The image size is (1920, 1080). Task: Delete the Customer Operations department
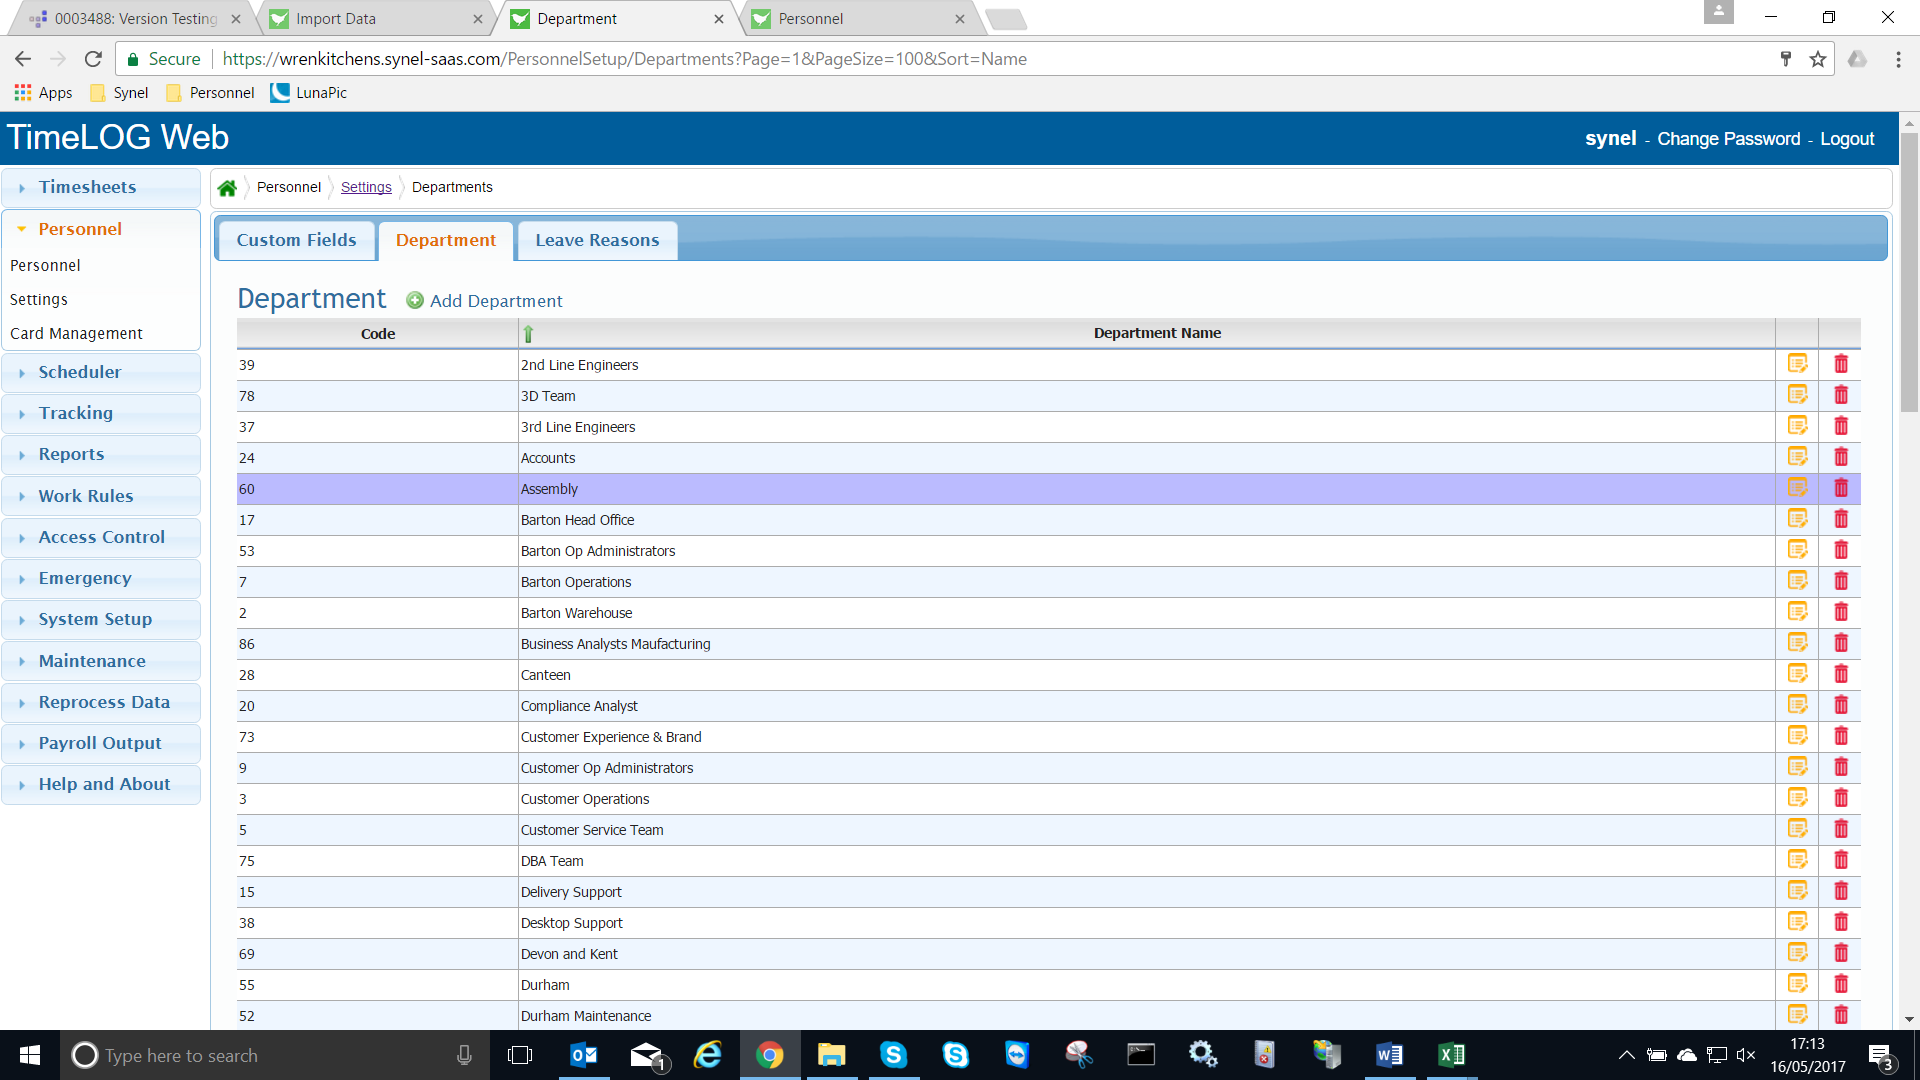pos(1841,798)
